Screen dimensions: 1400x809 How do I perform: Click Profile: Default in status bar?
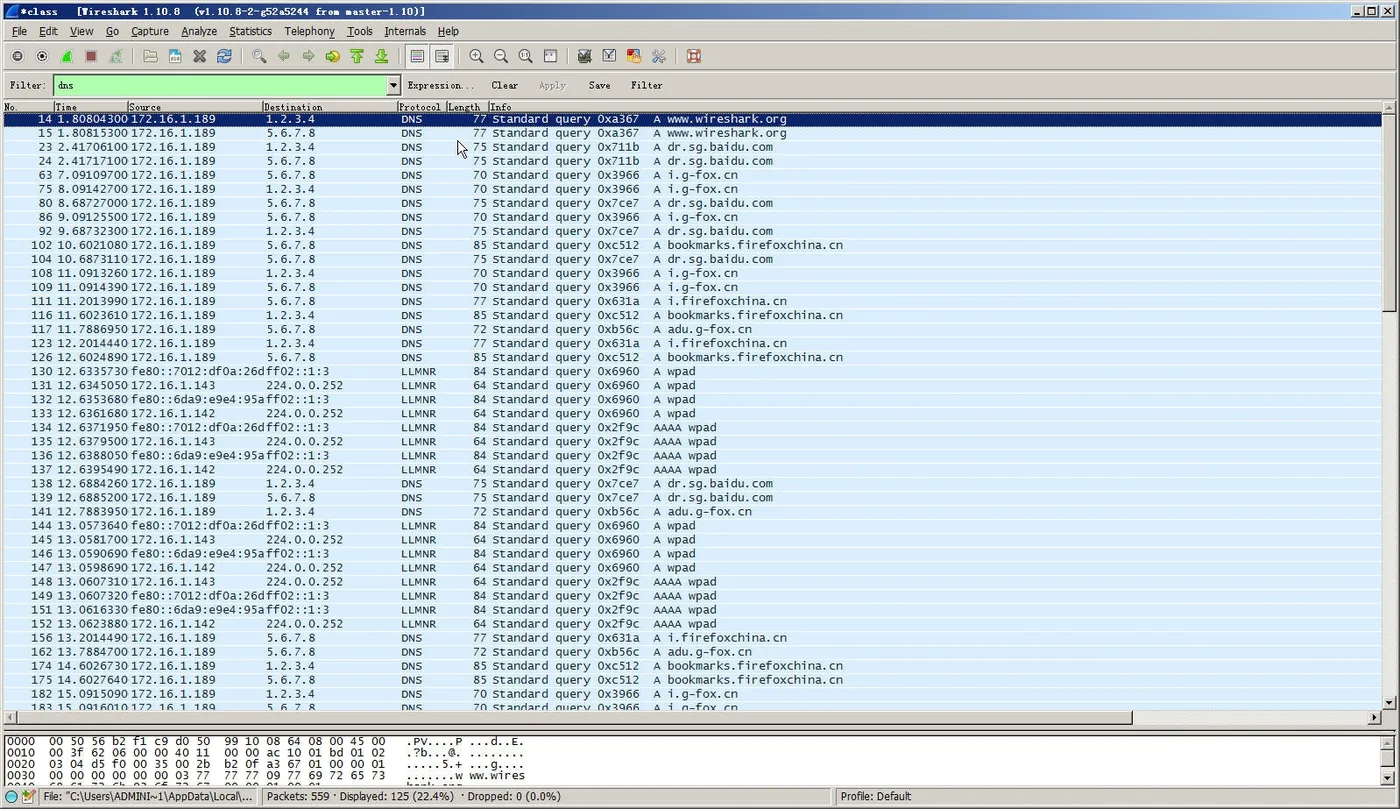(x=875, y=797)
